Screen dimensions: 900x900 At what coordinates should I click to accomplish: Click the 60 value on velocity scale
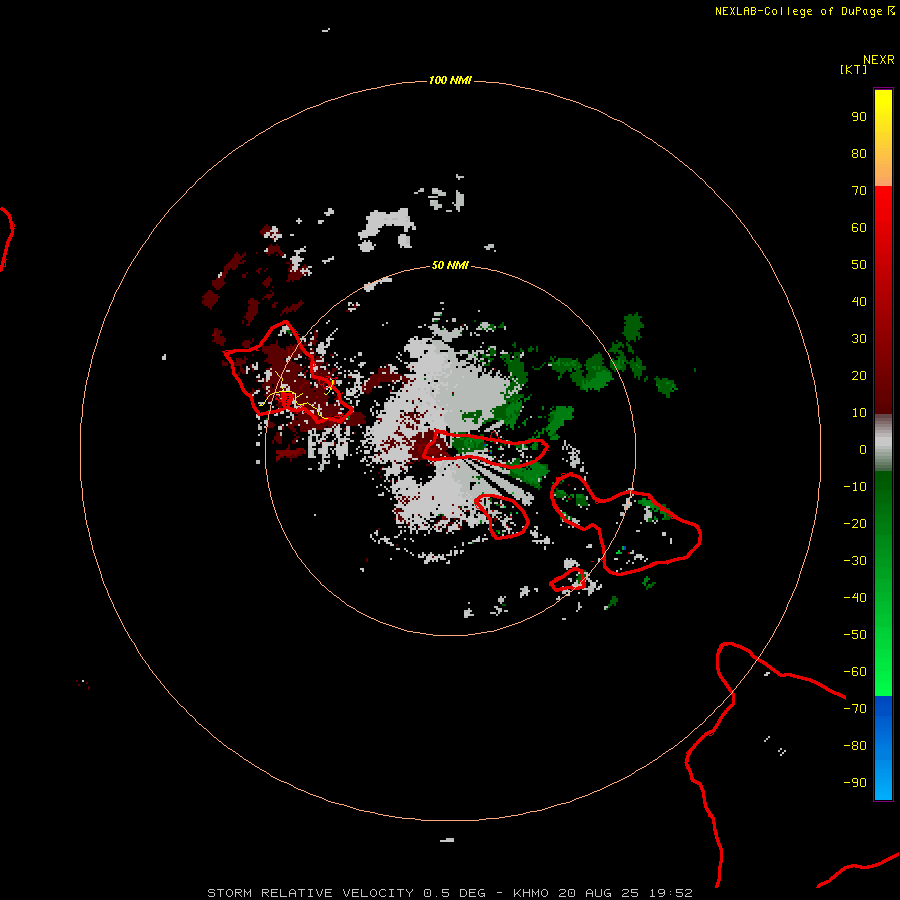[859, 227]
